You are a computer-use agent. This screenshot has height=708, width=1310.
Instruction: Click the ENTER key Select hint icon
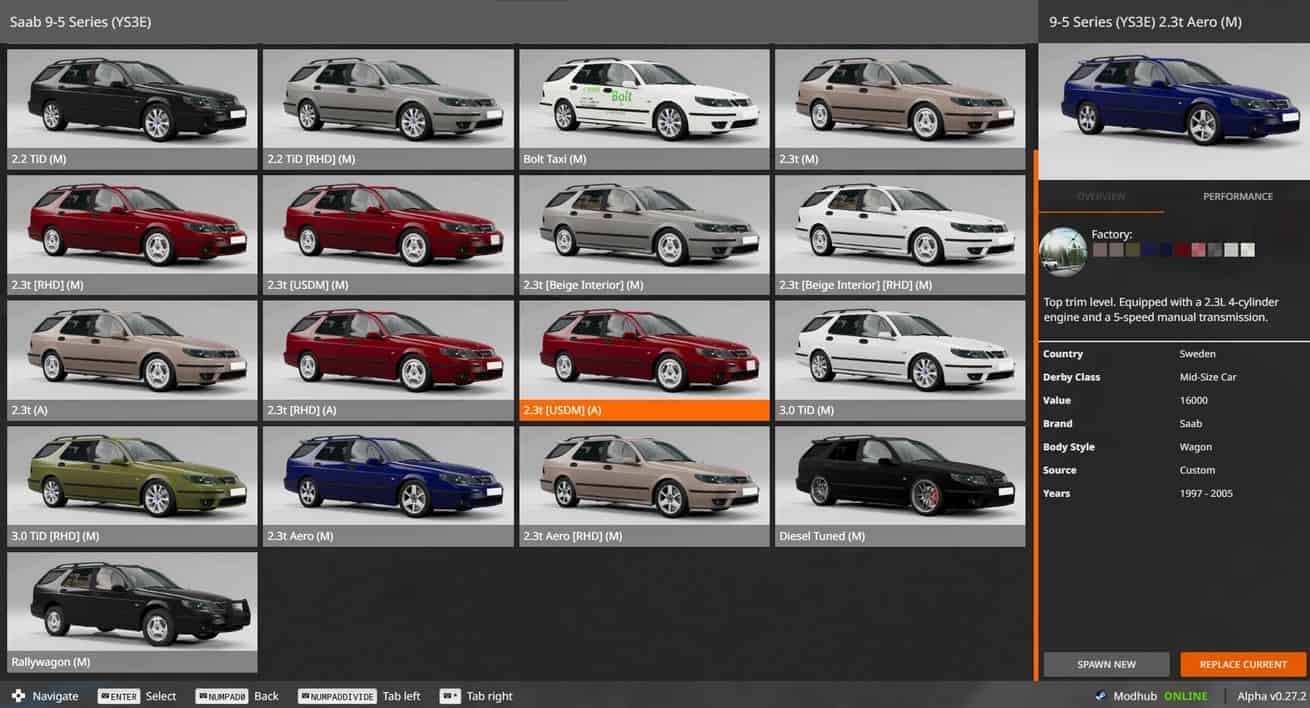(118, 696)
